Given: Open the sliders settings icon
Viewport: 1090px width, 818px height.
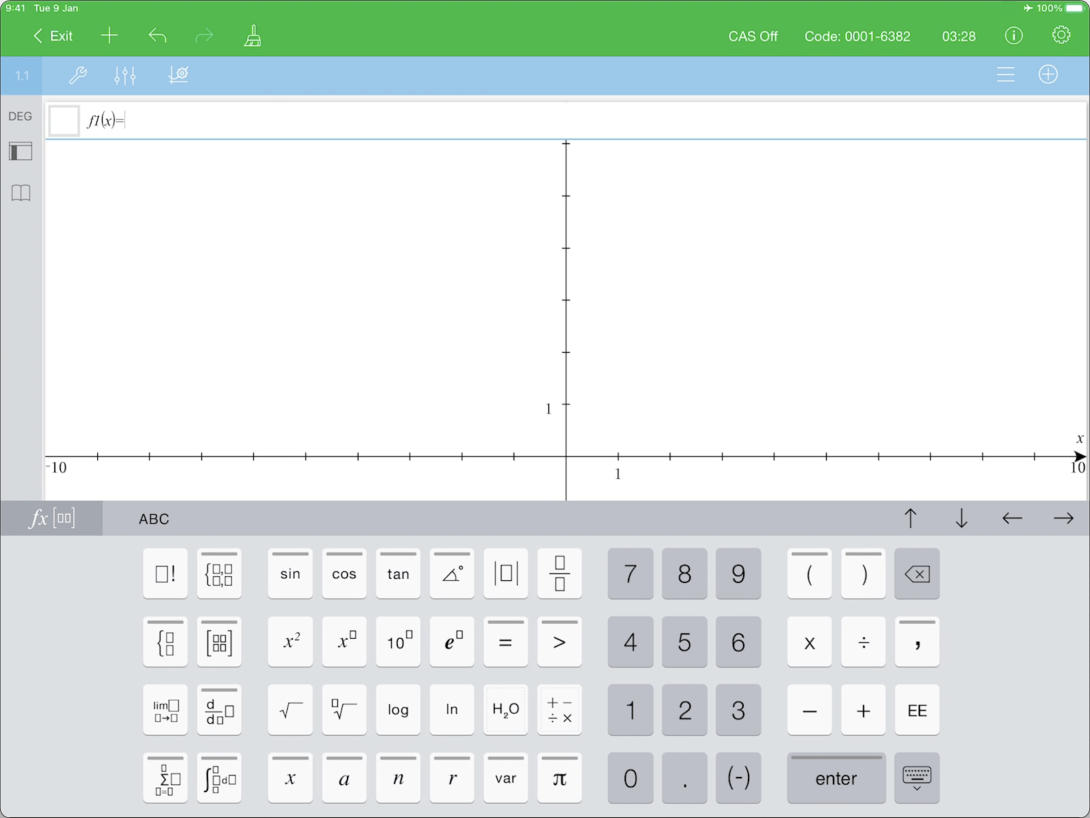Looking at the screenshot, I should click(125, 75).
